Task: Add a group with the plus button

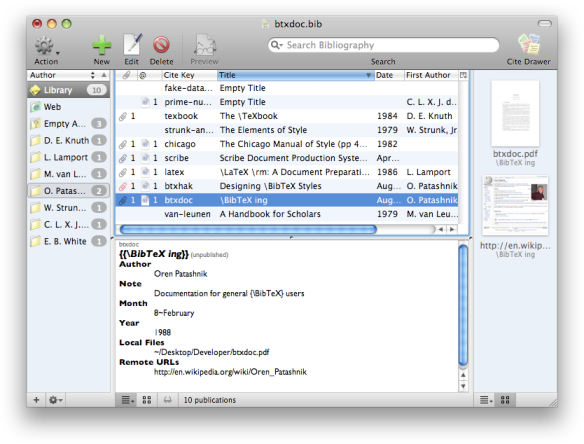Action: pos(36,400)
